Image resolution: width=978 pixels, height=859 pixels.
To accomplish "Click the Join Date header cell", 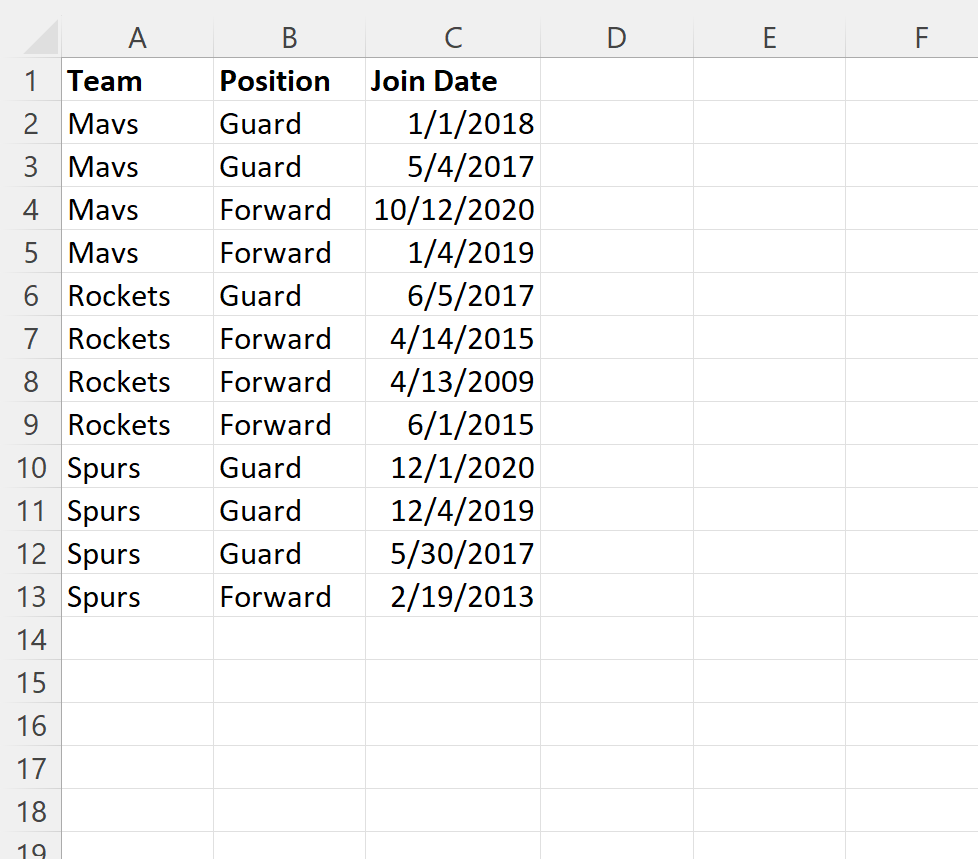I will [x=453, y=80].
